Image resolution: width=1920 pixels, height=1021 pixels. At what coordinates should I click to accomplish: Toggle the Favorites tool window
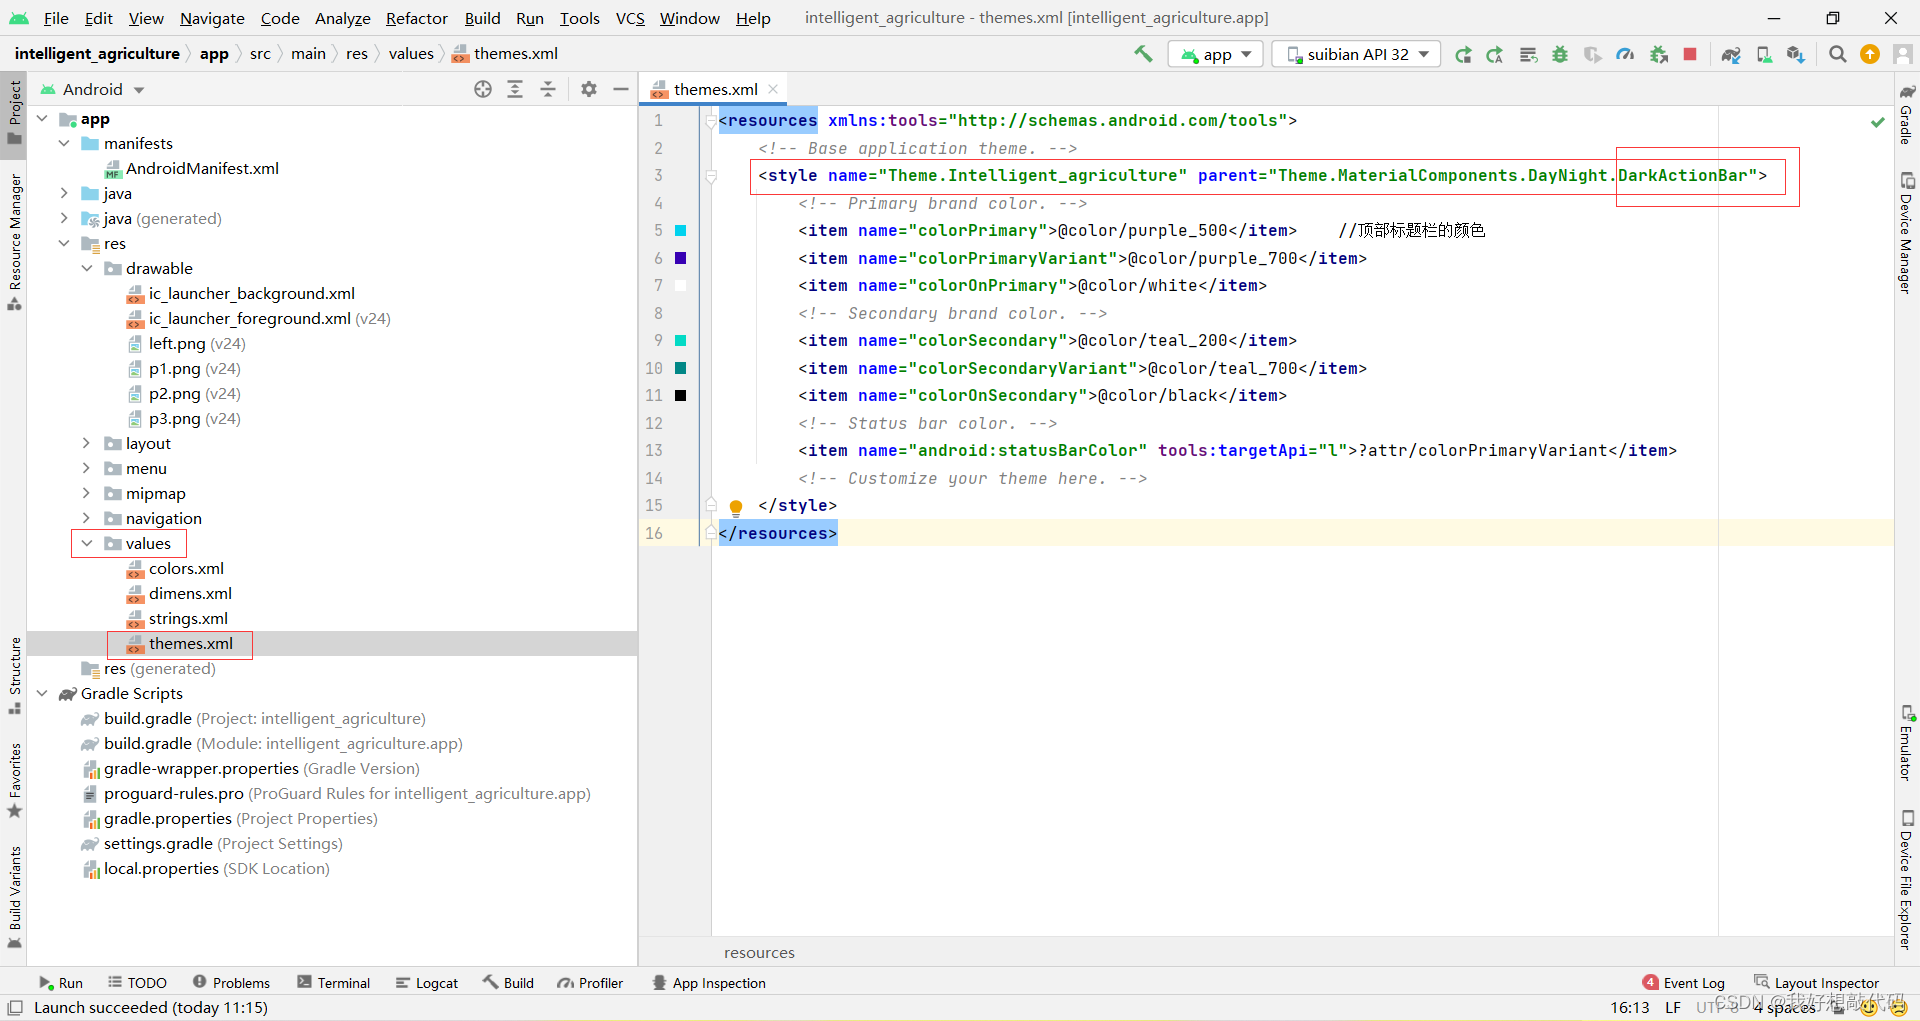coord(14,780)
